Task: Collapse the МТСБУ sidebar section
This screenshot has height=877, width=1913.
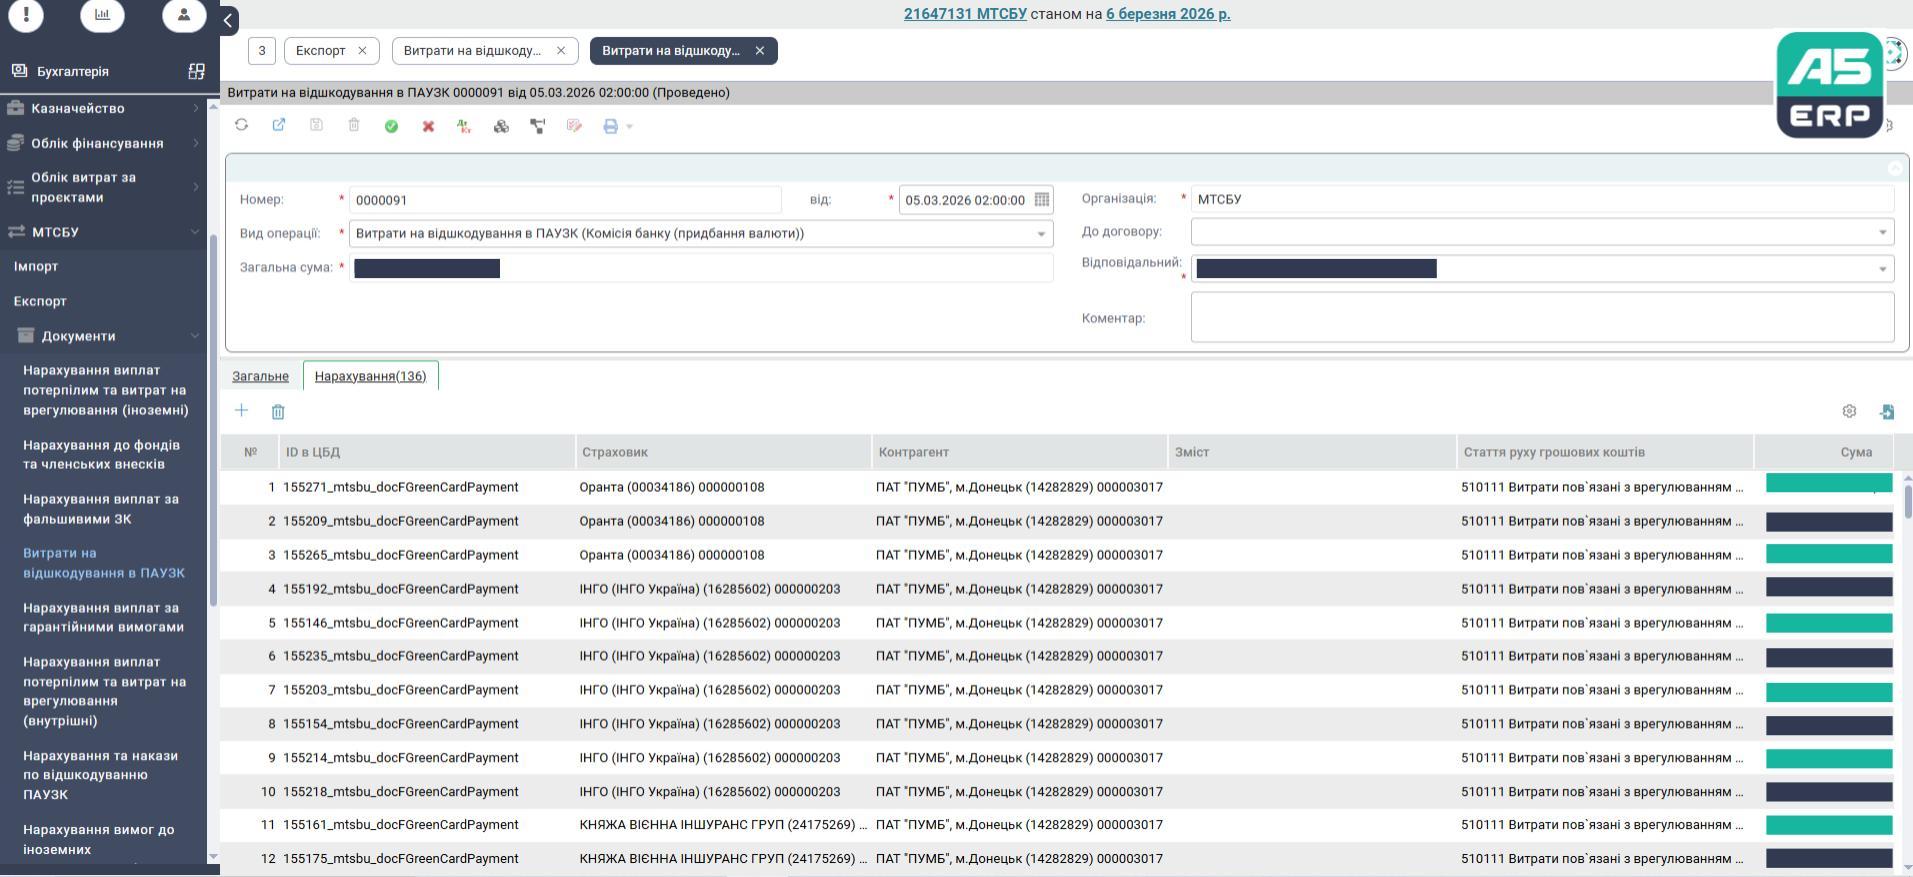Action: click(195, 232)
